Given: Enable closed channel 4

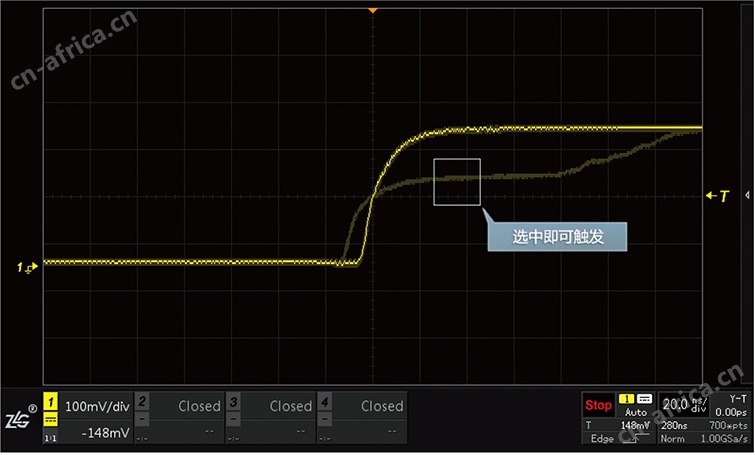Looking at the screenshot, I should 362,417.
